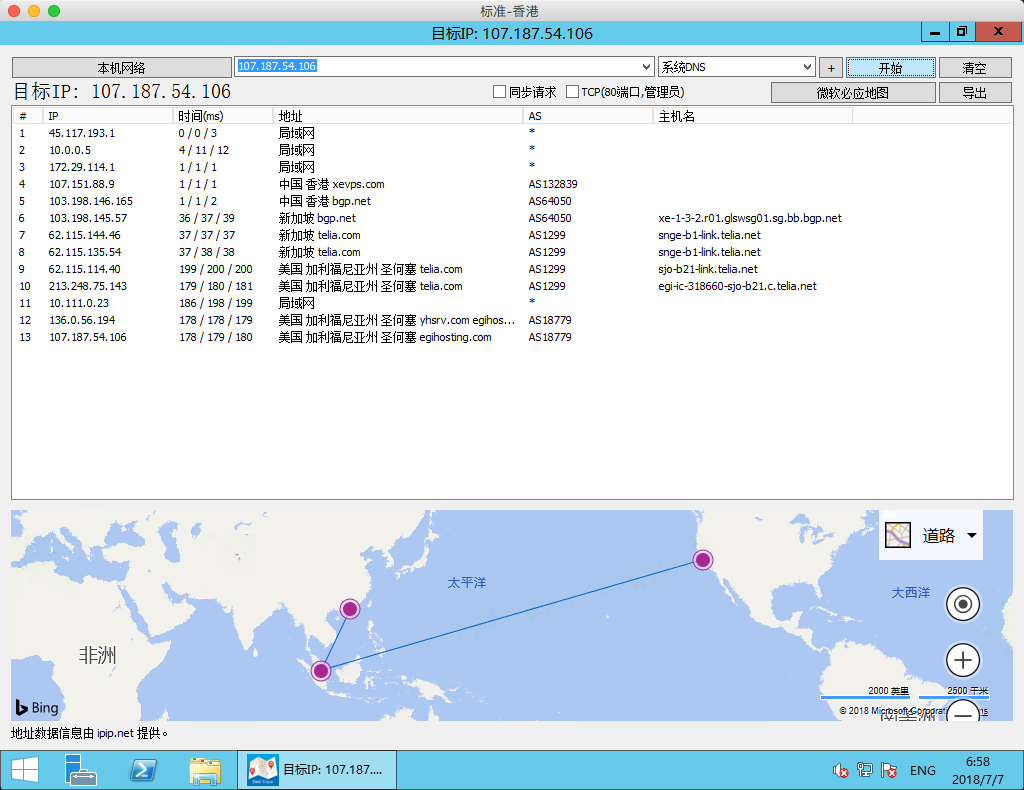Open Server Manager from the taskbar

[x=80, y=770]
